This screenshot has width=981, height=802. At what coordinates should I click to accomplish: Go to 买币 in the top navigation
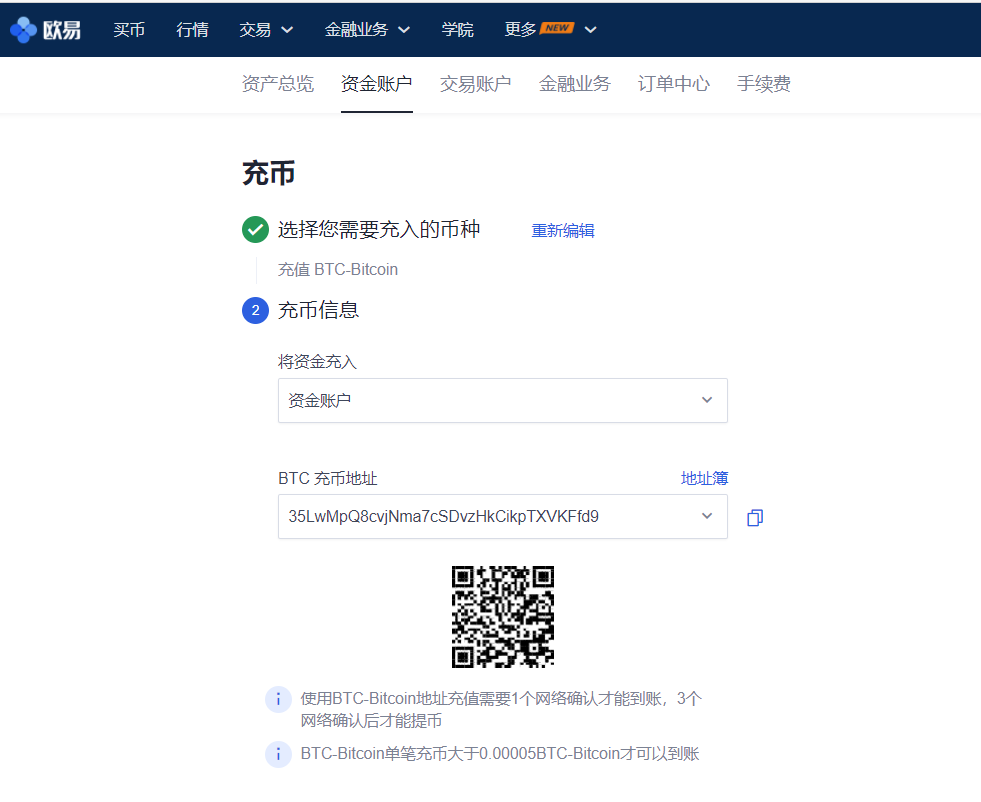129,29
